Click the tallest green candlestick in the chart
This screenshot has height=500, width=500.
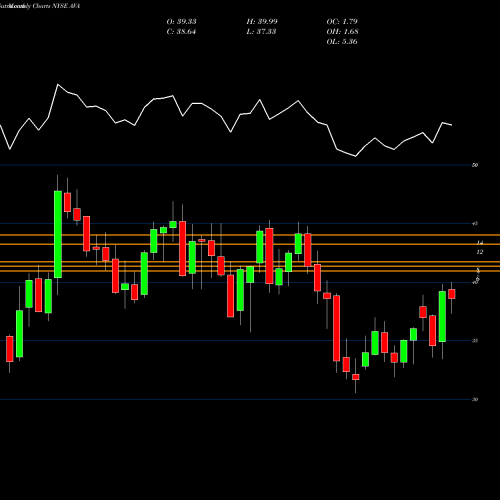(x=58, y=234)
